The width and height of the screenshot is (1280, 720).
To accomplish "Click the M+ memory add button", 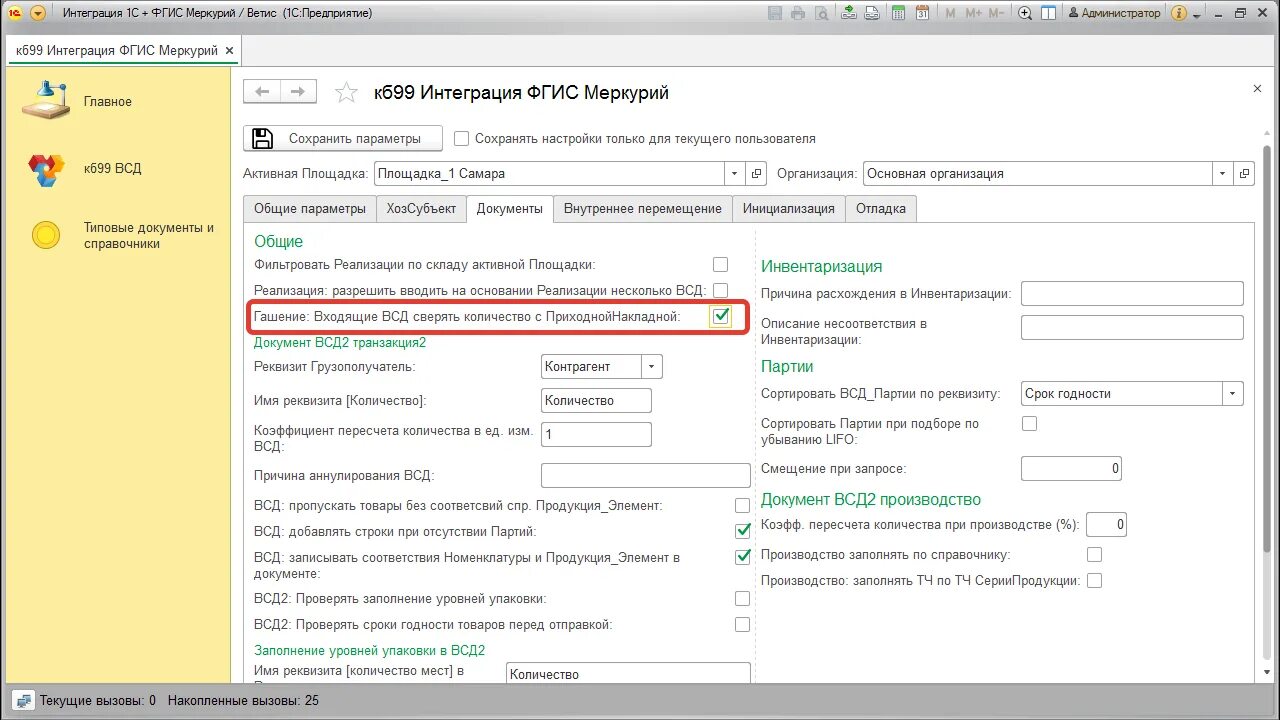I will (x=972, y=13).
